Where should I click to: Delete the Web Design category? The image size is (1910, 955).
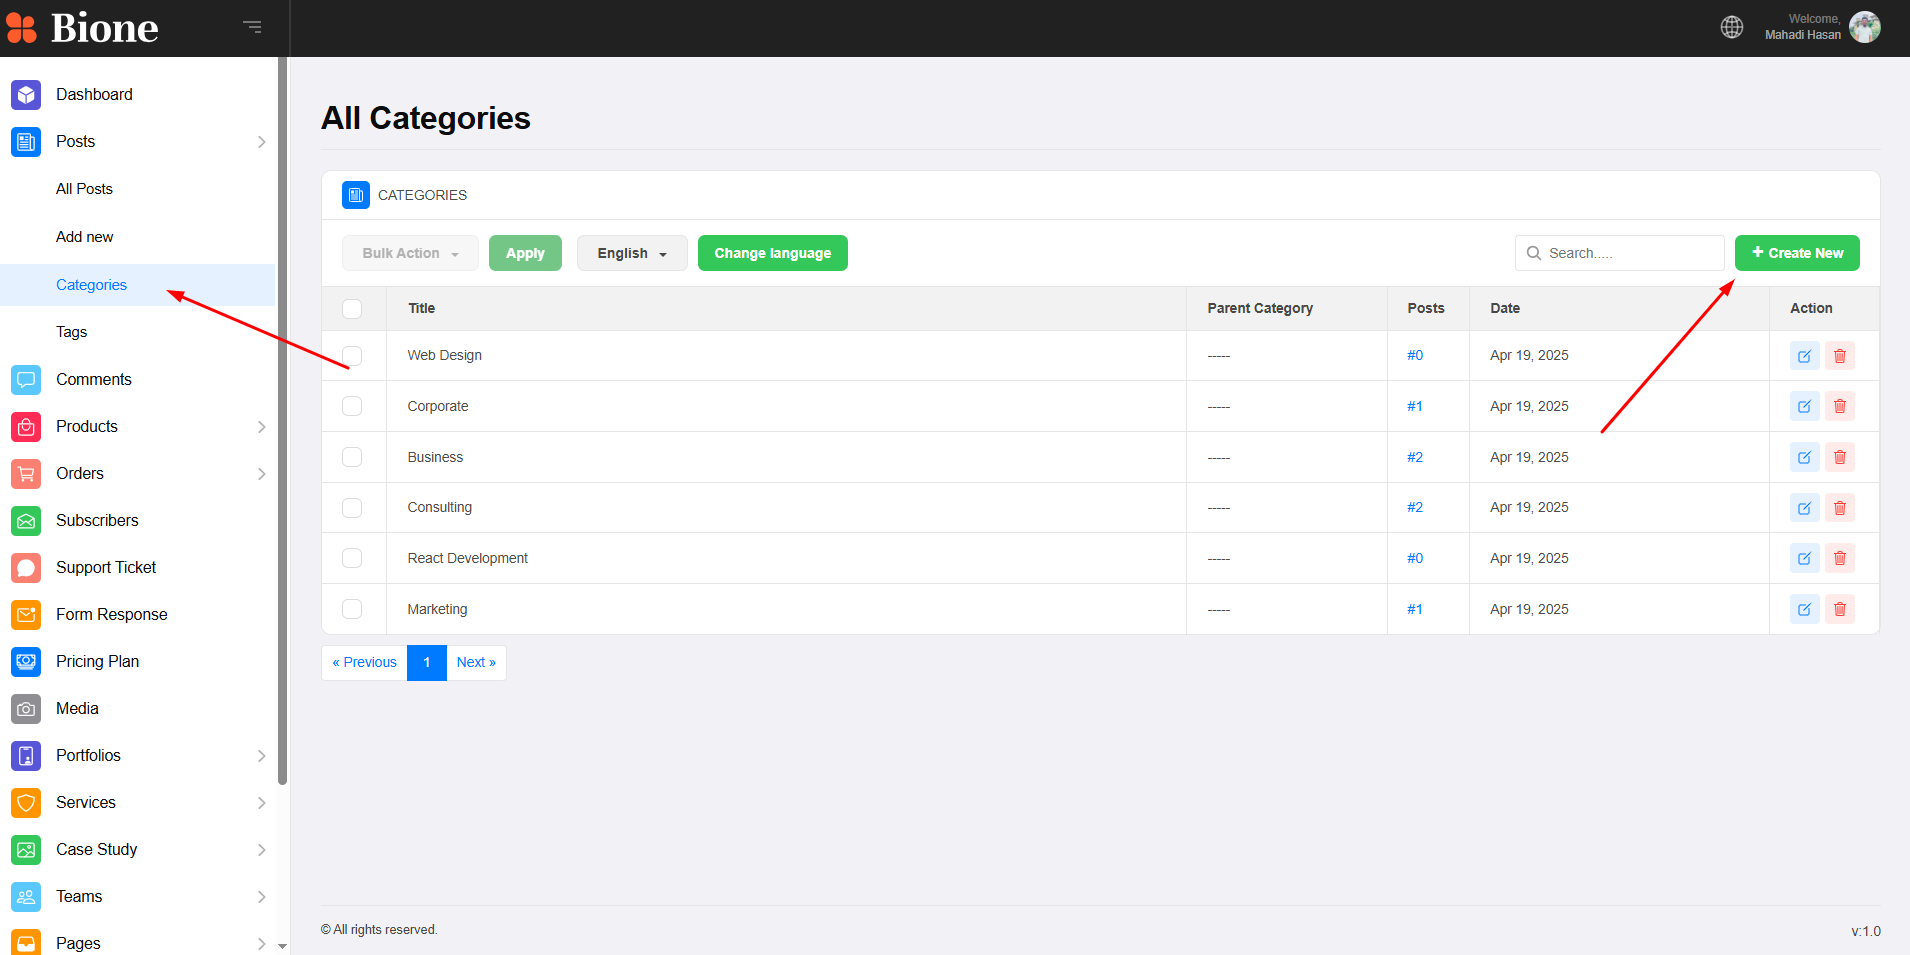coord(1840,356)
